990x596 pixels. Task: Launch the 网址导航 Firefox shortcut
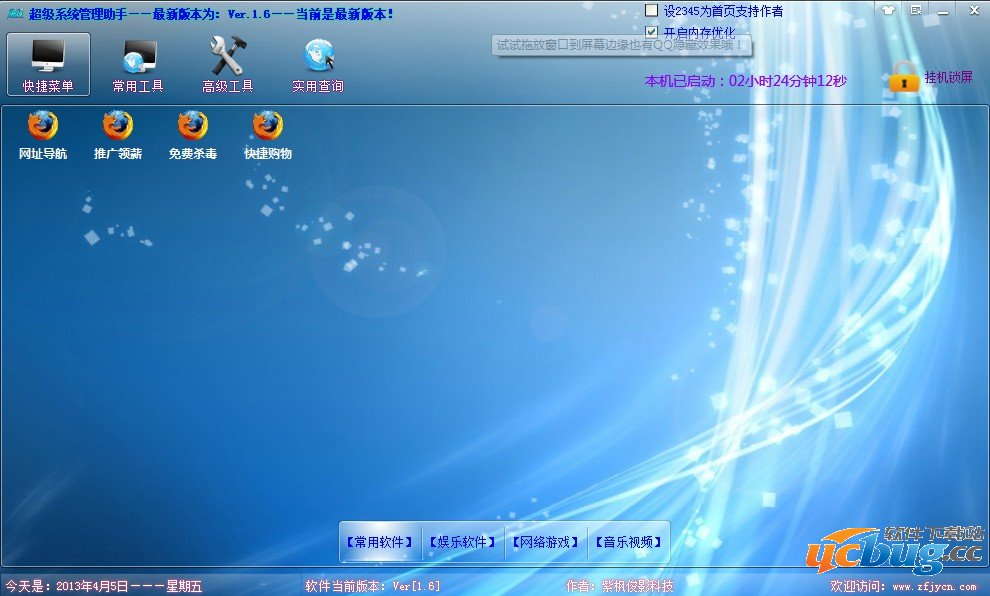(x=43, y=126)
